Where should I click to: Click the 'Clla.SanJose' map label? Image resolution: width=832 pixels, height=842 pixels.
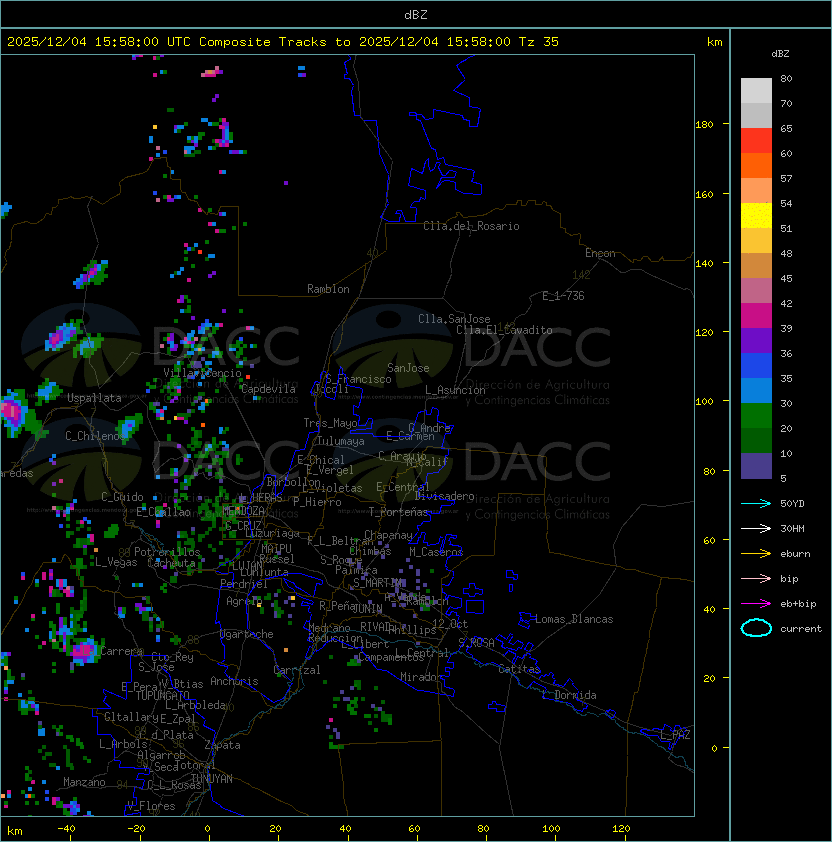(x=454, y=319)
